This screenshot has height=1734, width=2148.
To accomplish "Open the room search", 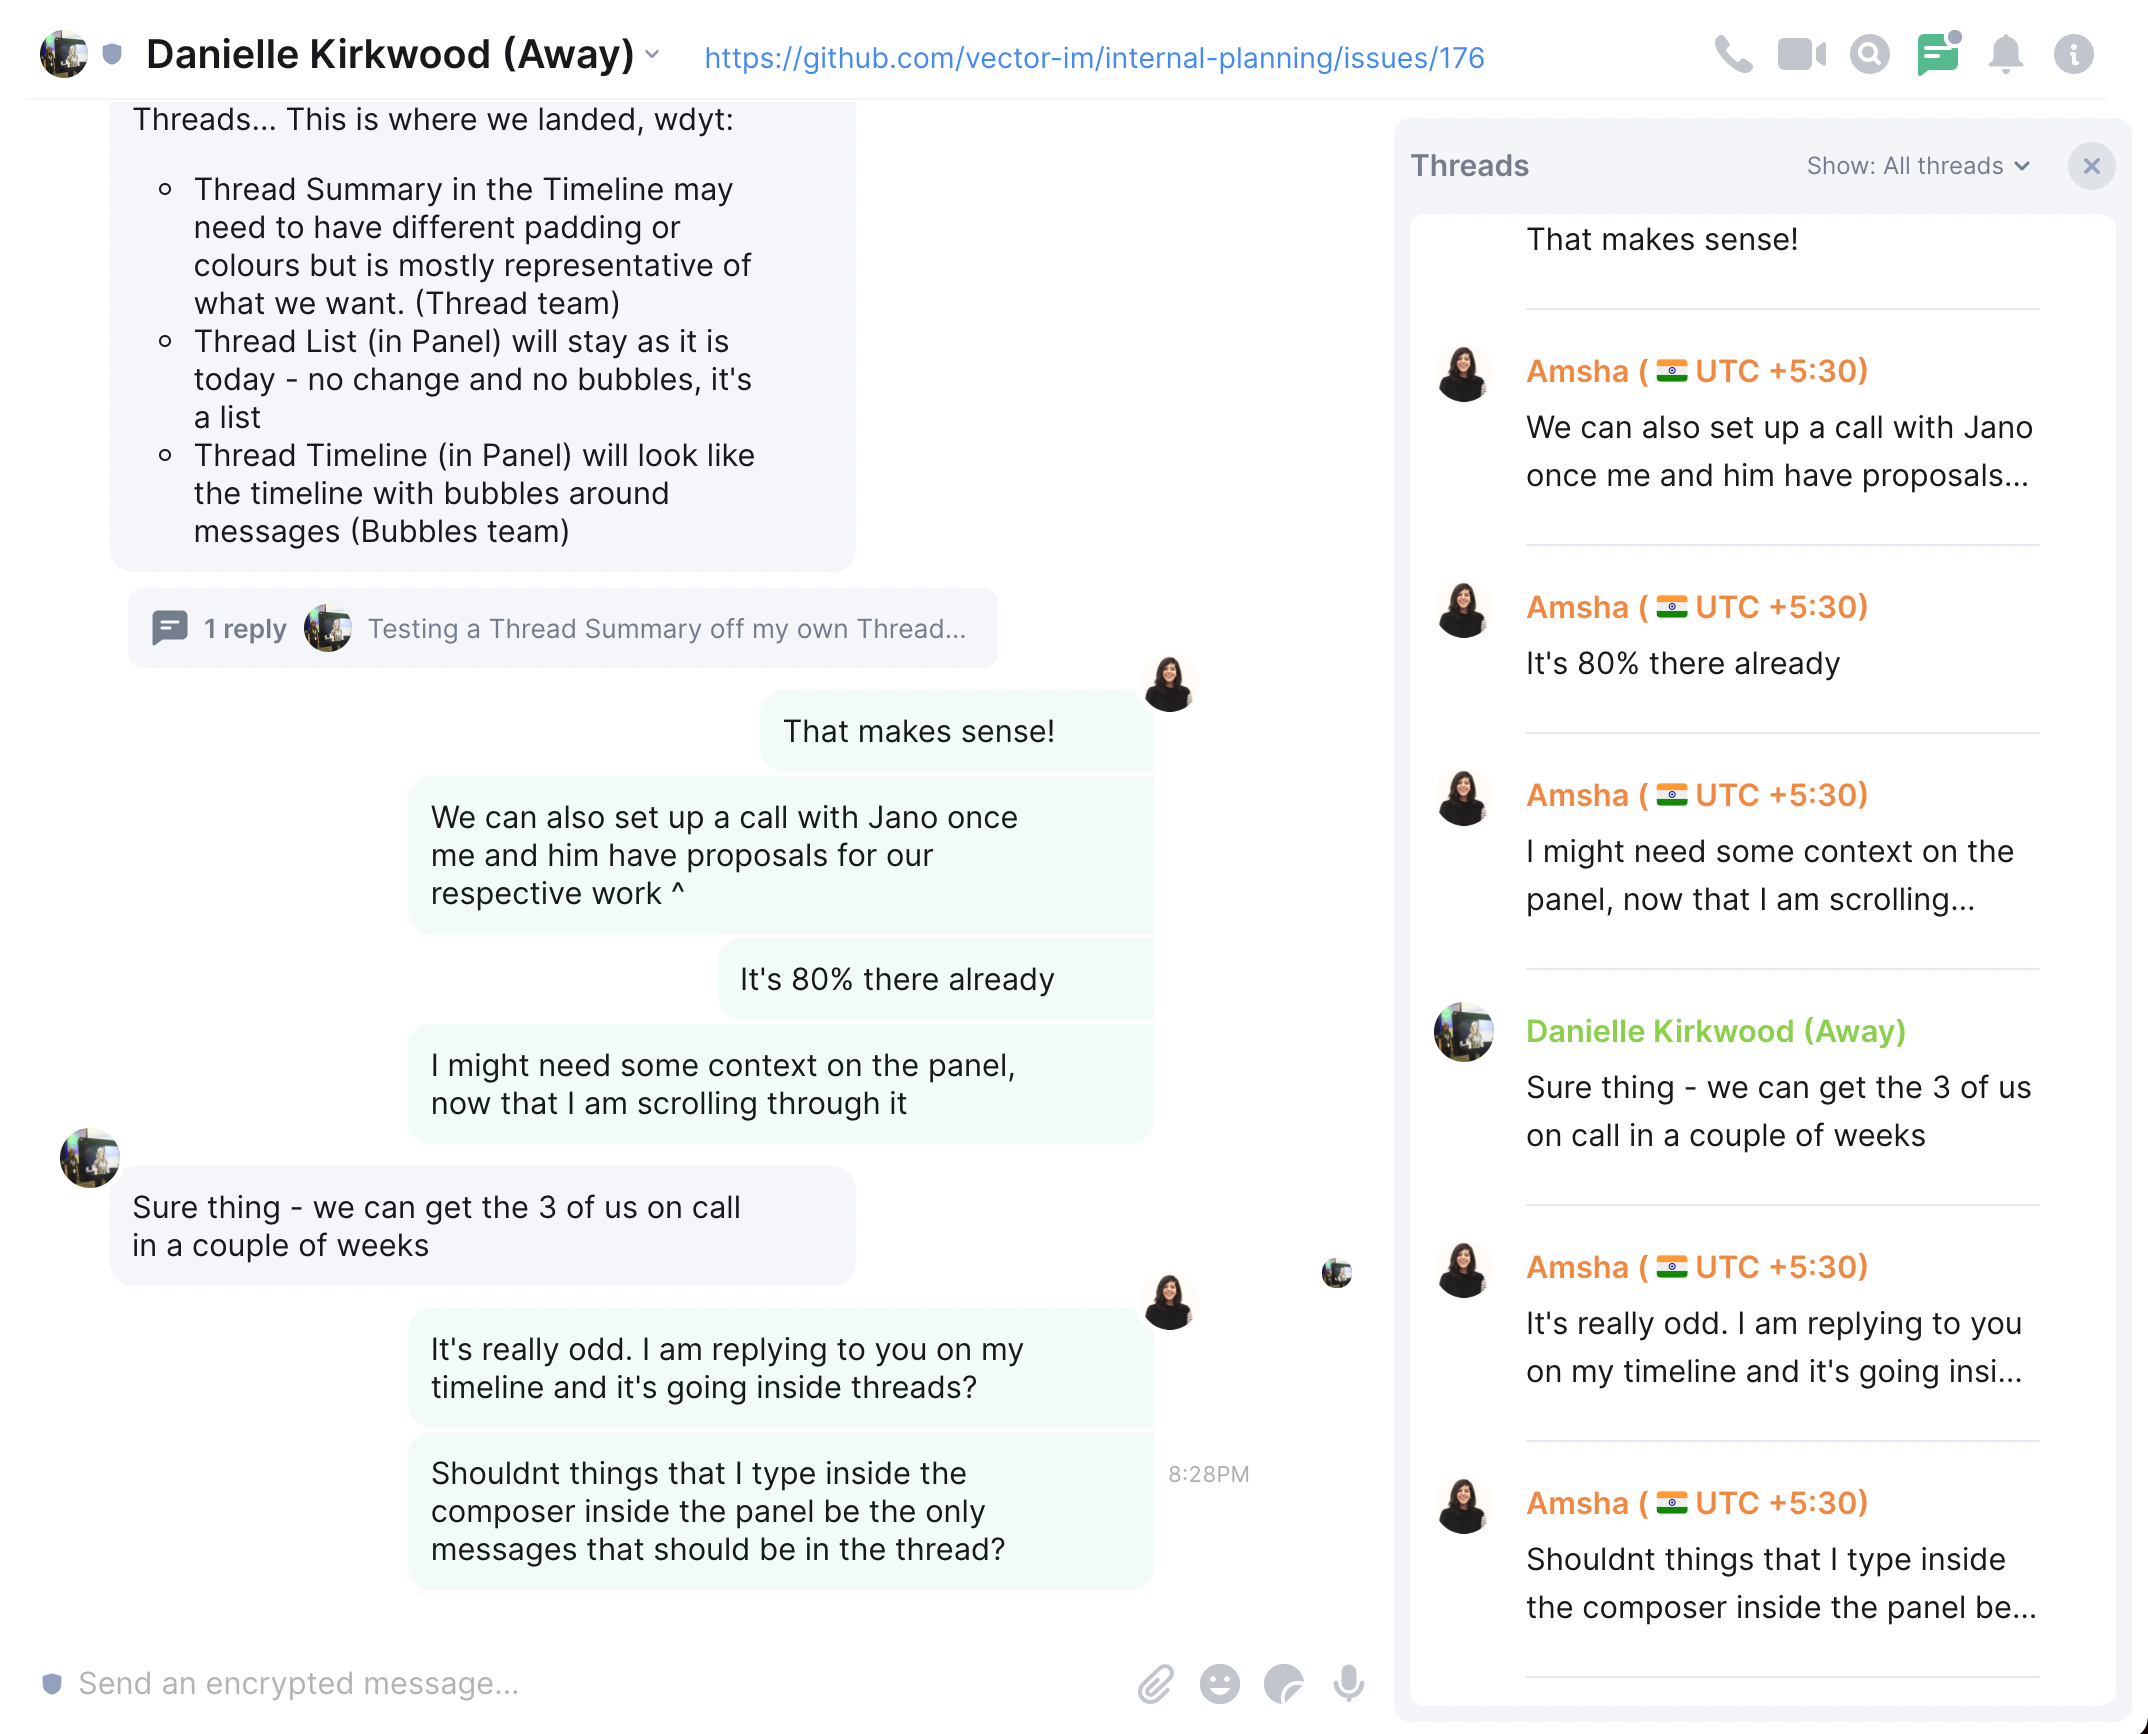I will pyautogui.click(x=1871, y=55).
